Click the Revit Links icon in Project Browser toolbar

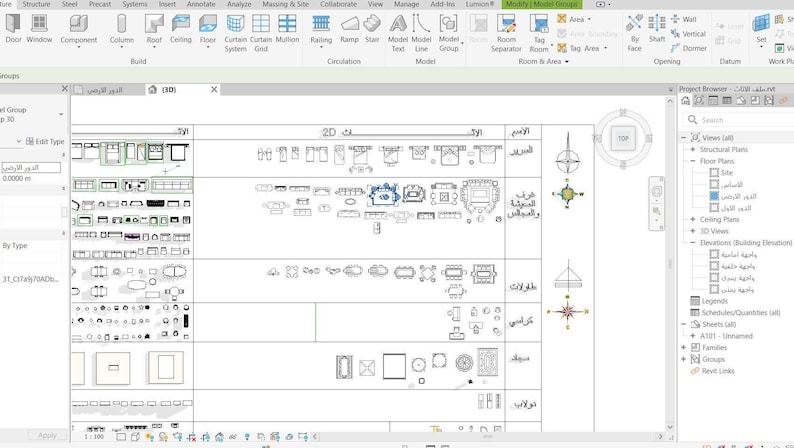[x=783, y=100]
